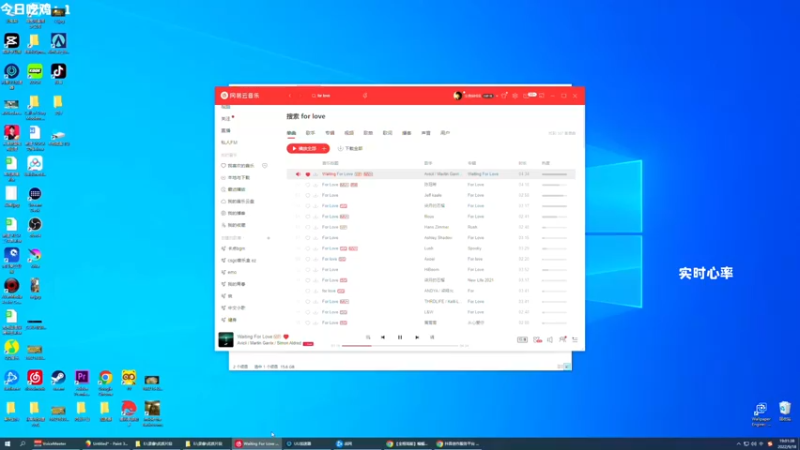Add all results to queue with plus button
The image size is (800, 450).
[324, 148]
